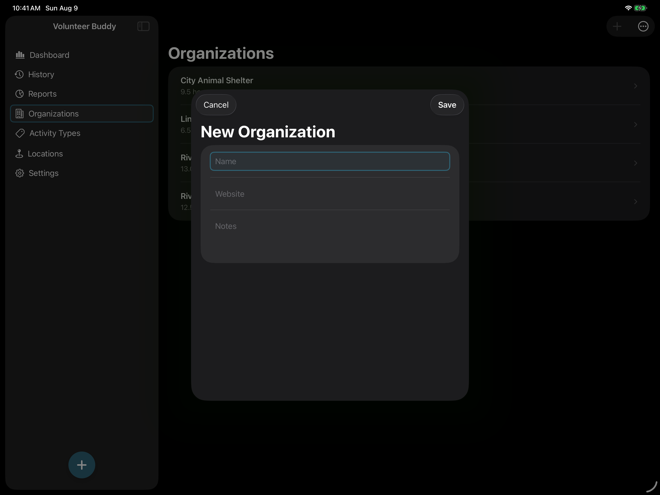660x495 pixels.
Task: Focus the Name input field
Action: [330, 161]
